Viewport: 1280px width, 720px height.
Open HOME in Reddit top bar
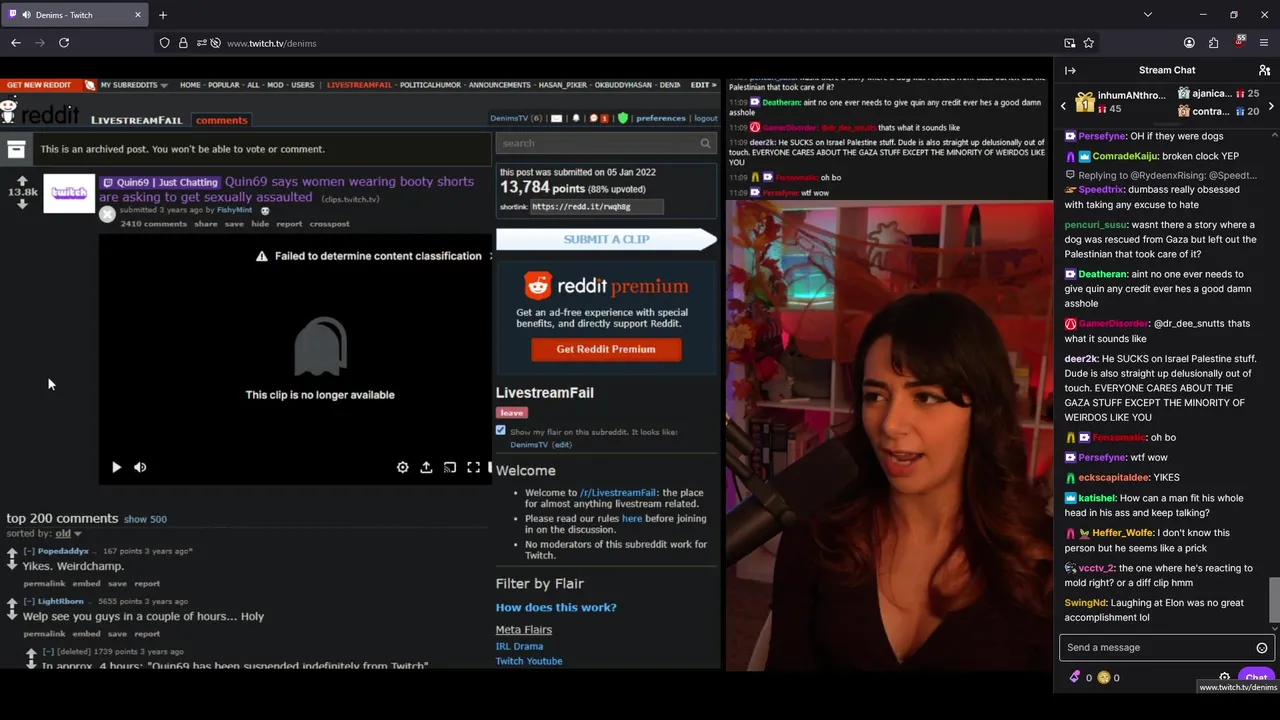pyautogui.click(x=190, y=85)
